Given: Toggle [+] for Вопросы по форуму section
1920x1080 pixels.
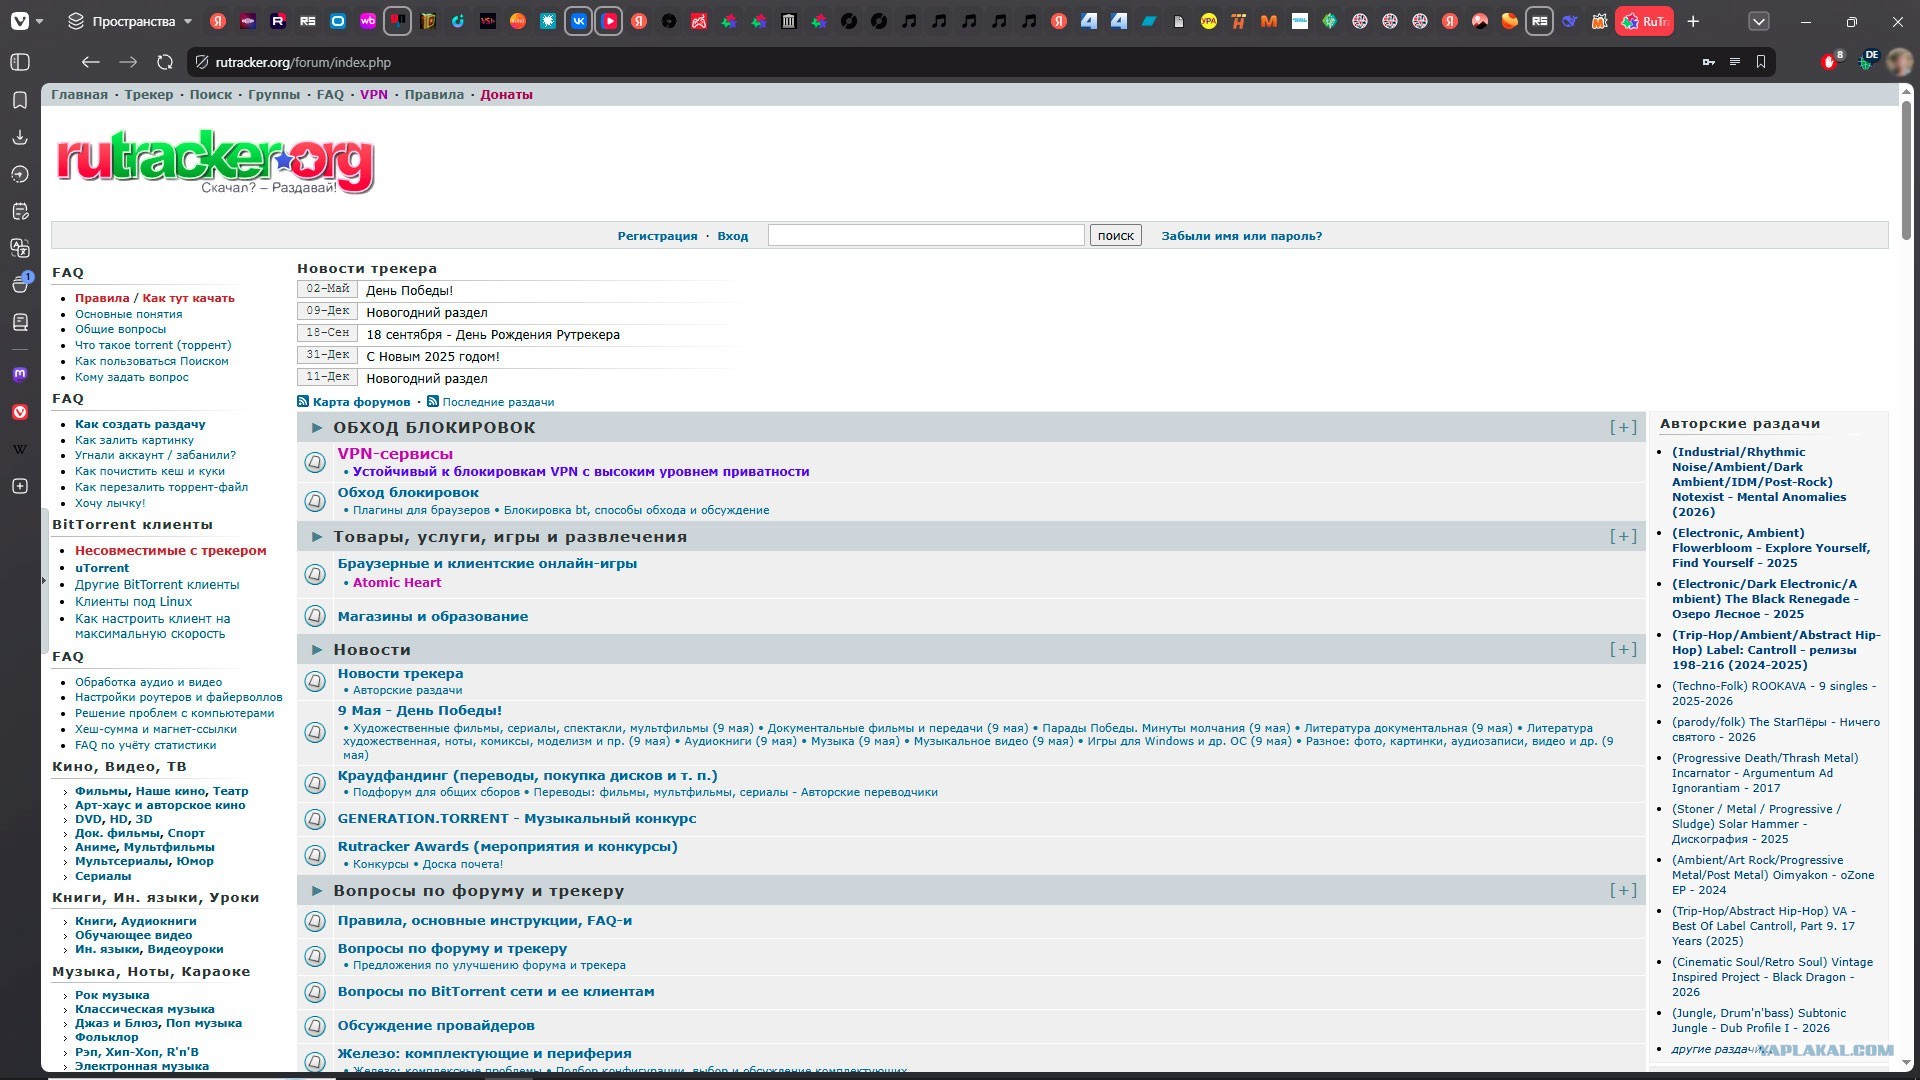Looking at the screenshot, I should [x=1623, y=891].
